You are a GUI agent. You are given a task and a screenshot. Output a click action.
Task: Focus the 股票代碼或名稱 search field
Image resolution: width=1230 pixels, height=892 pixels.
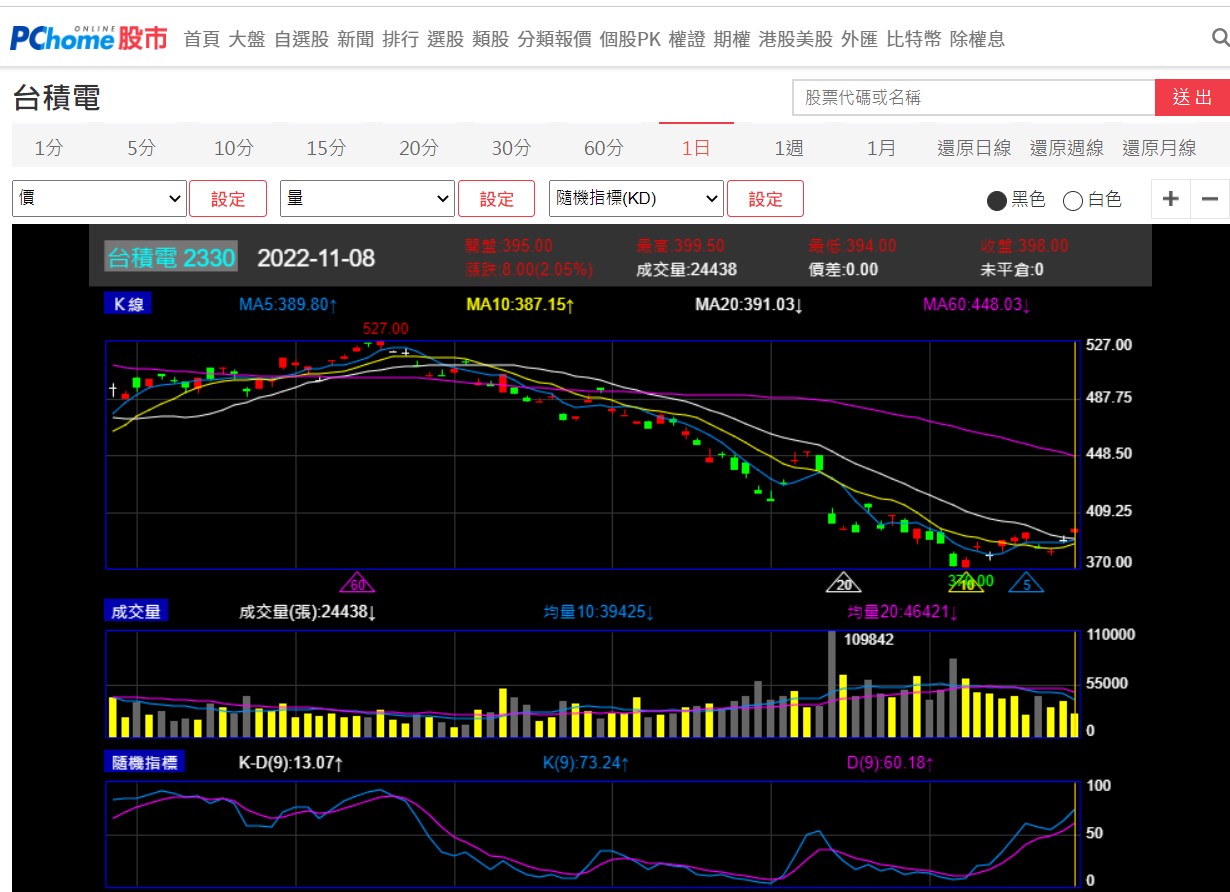point(974,97)
